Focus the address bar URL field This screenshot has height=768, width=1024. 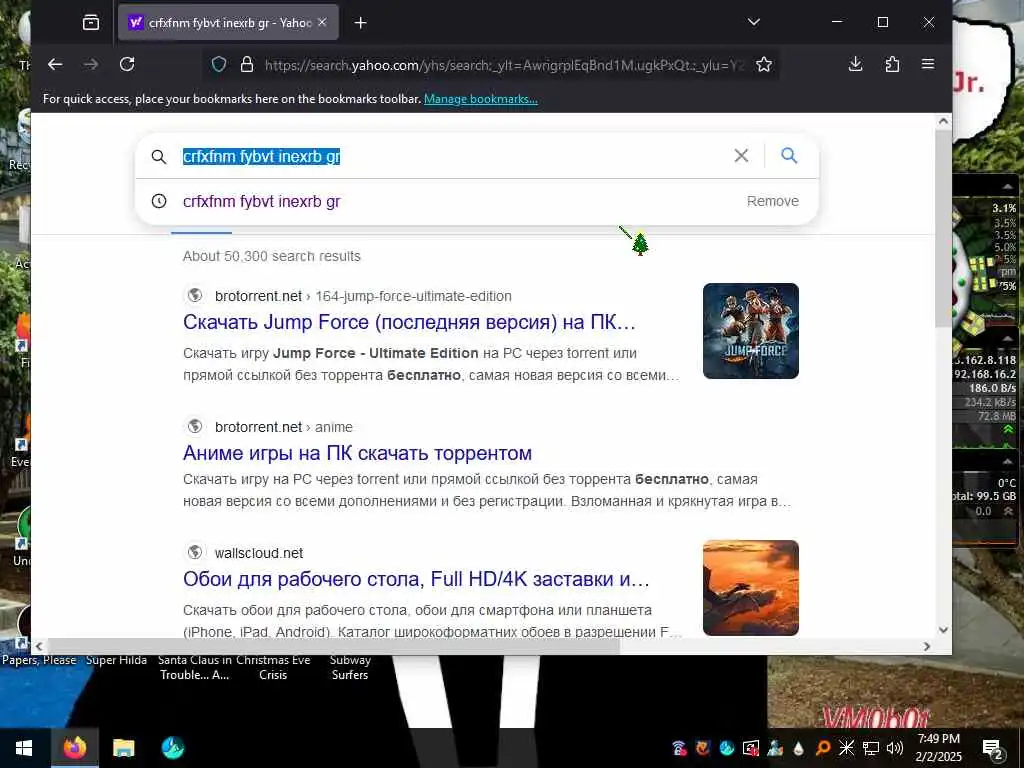tap(504, 65)
